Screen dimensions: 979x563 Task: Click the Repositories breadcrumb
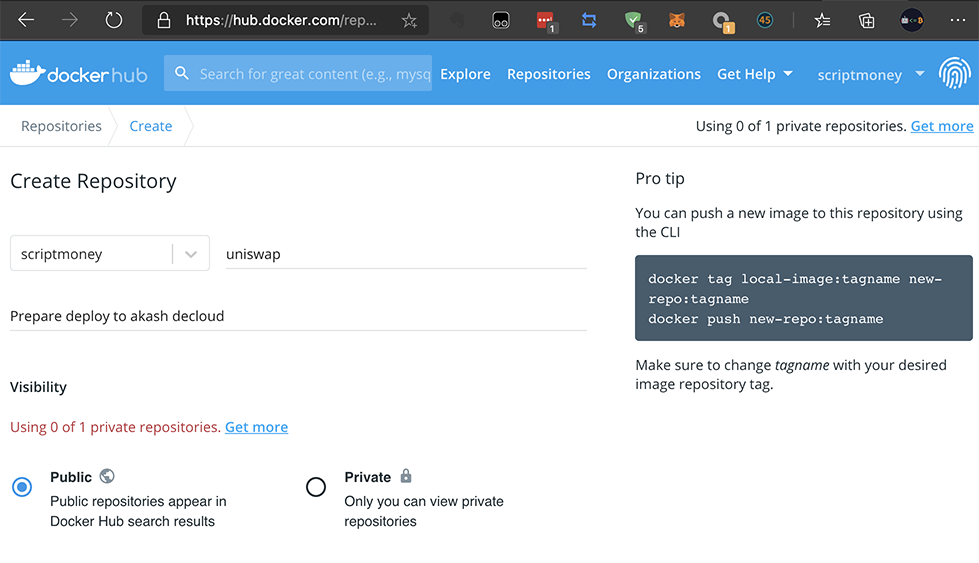(x=61, y=126)
